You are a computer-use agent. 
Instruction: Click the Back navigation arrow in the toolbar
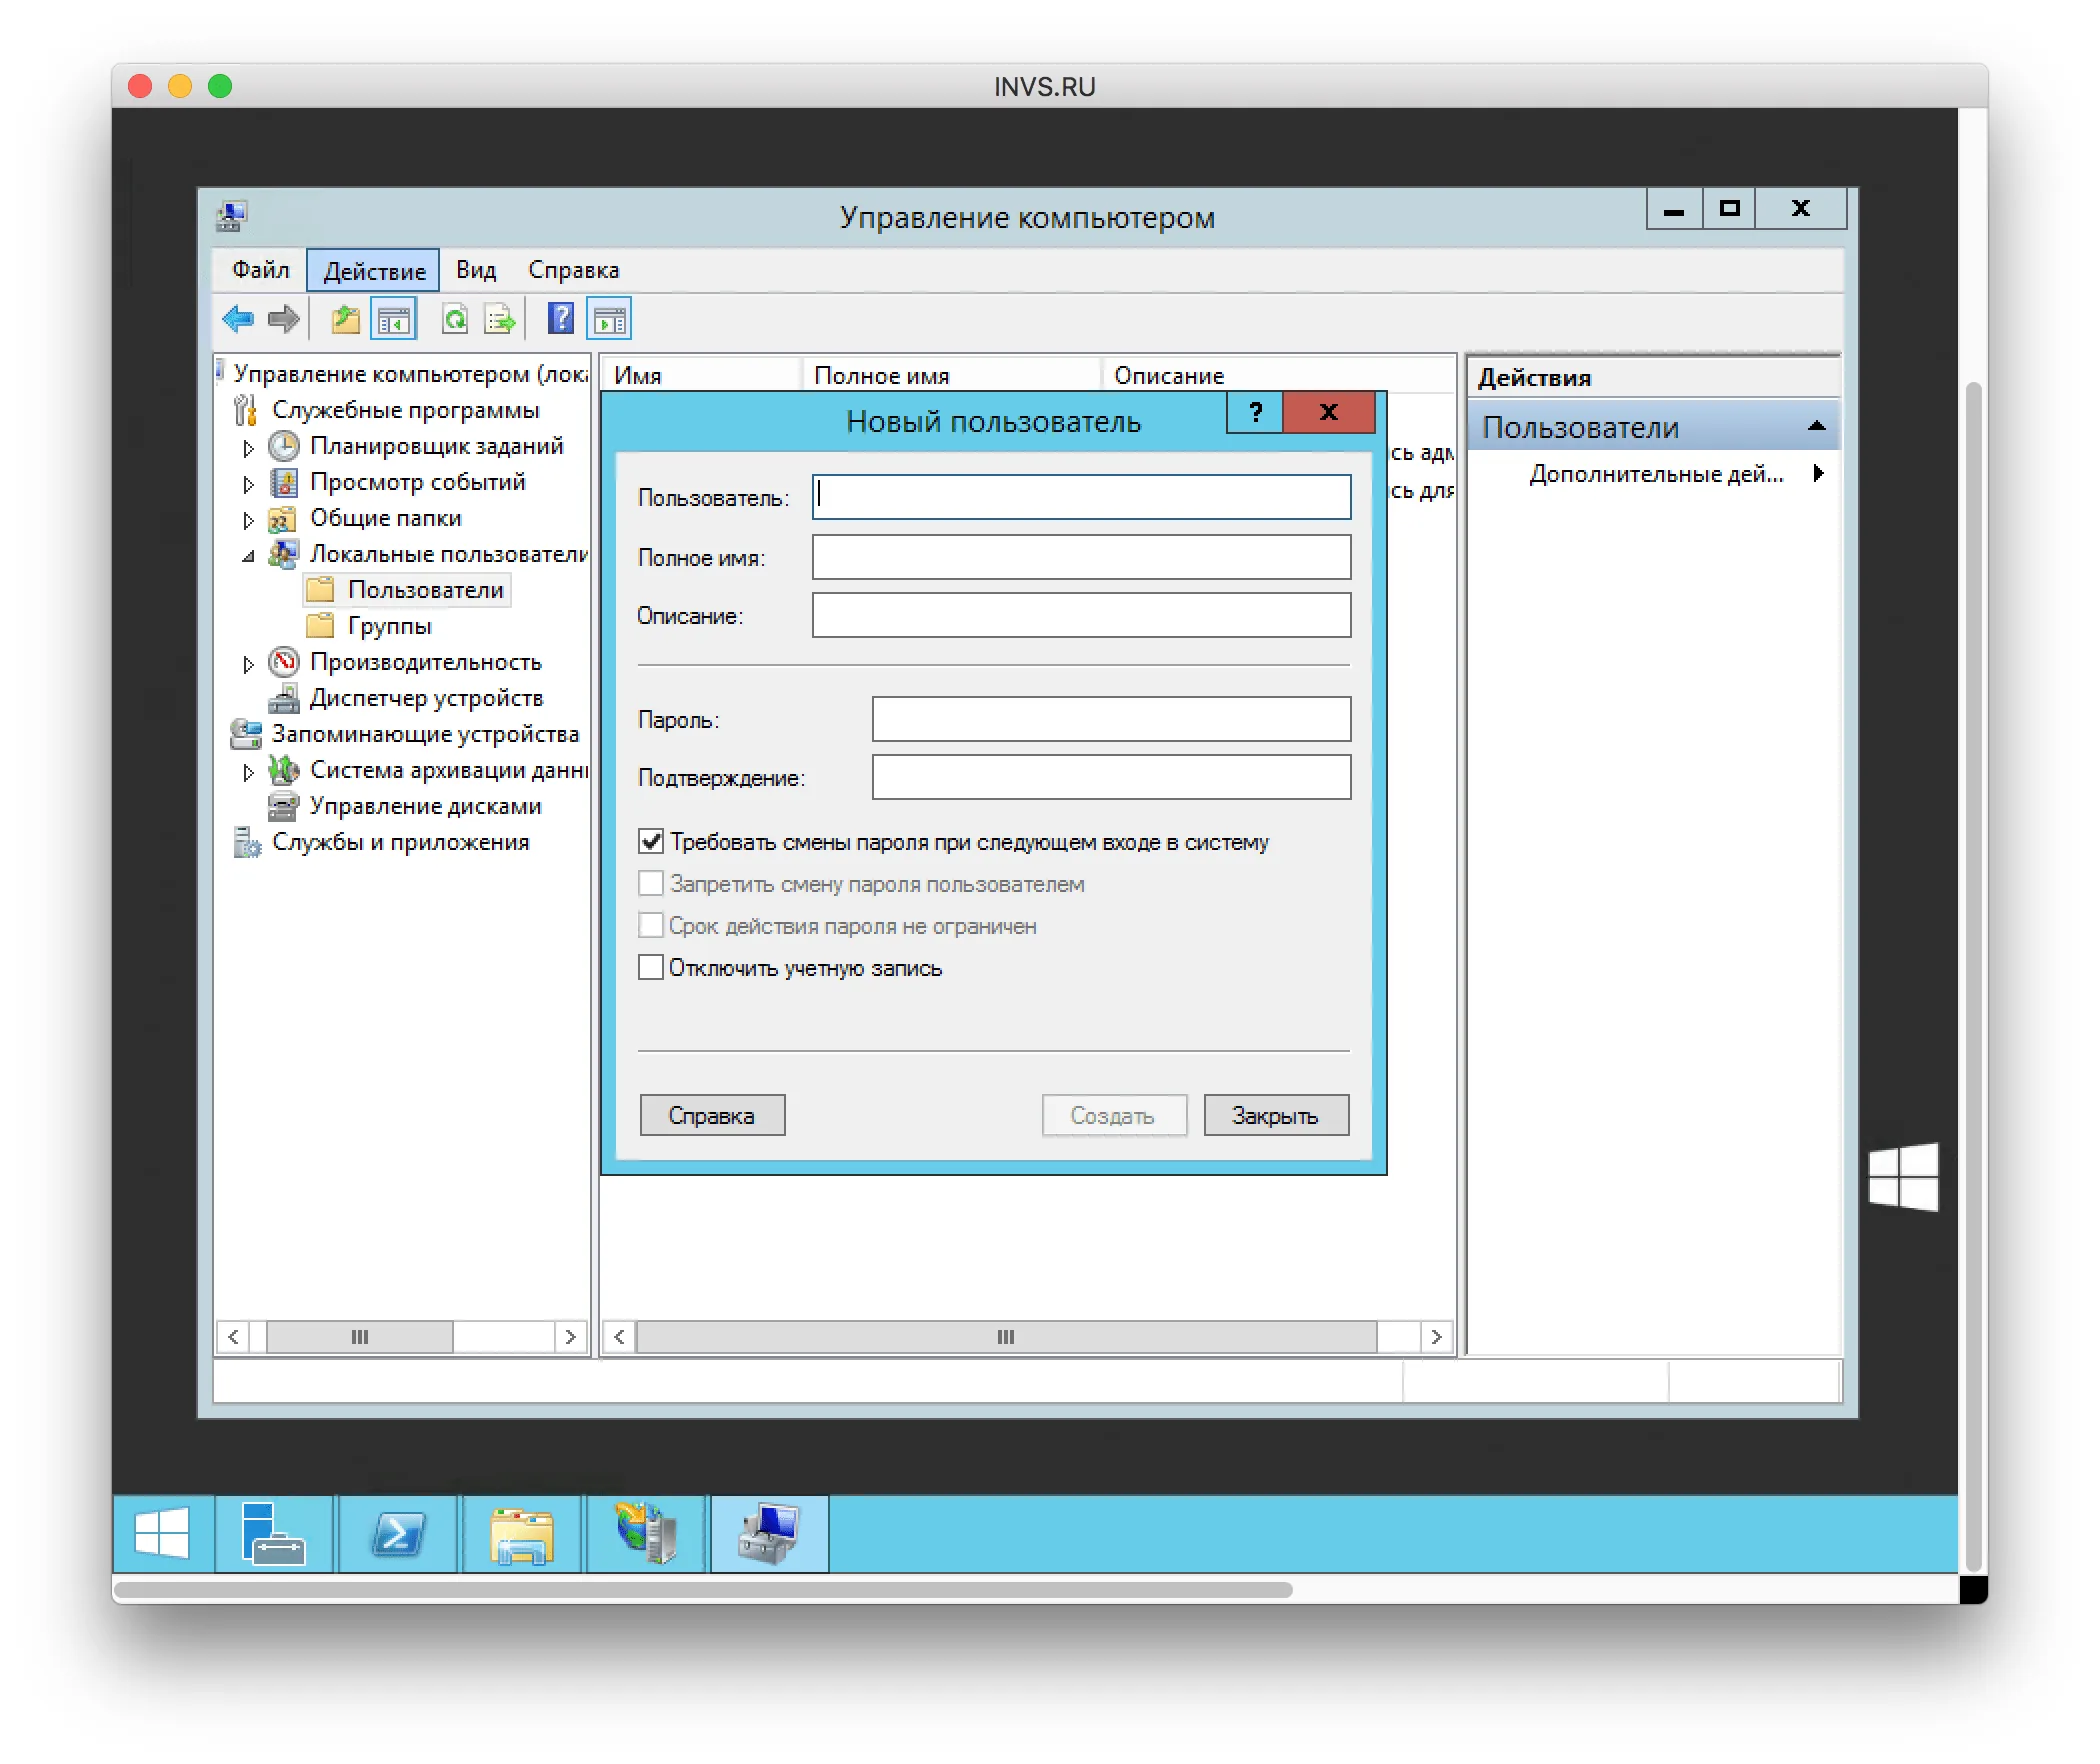pos(237,318)
